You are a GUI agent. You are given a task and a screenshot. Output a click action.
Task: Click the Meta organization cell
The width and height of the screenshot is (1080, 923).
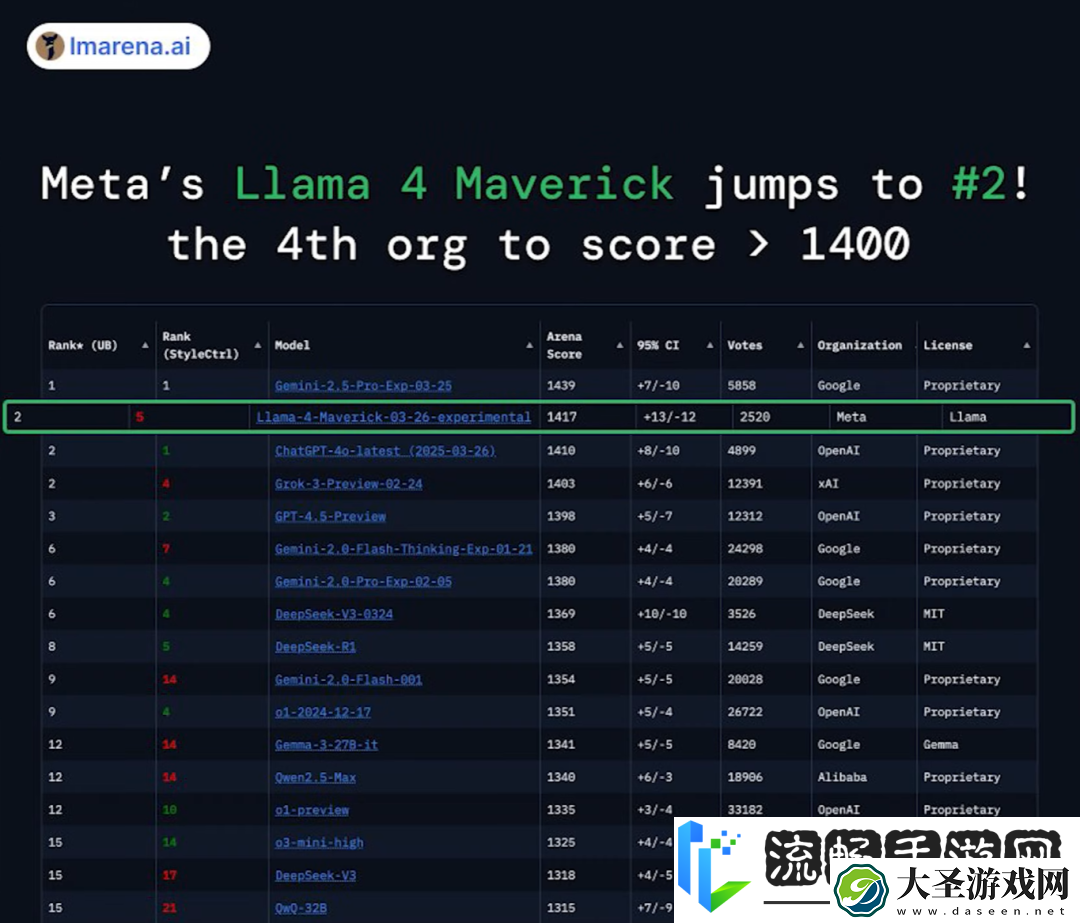[851, 417]
